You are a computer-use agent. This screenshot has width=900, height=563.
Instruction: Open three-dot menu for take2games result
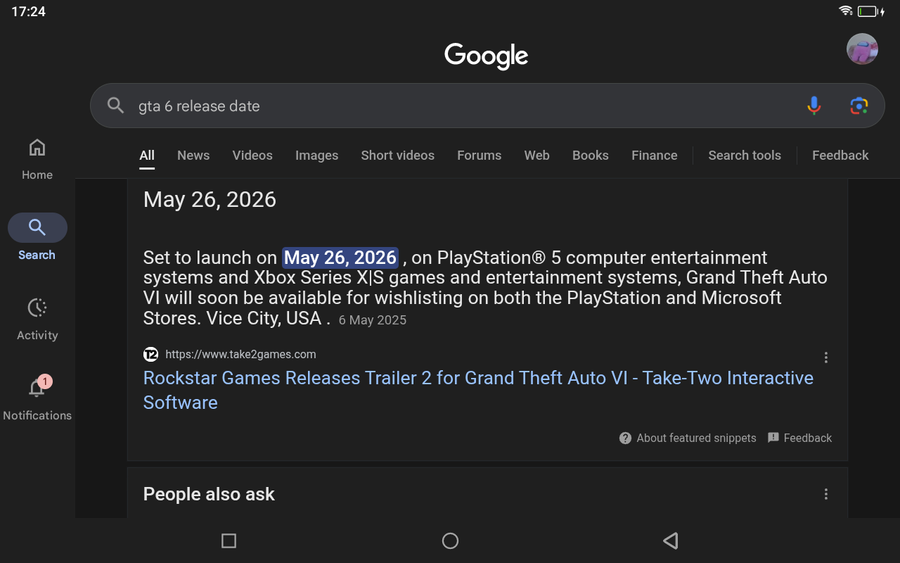tap(826, 358)
